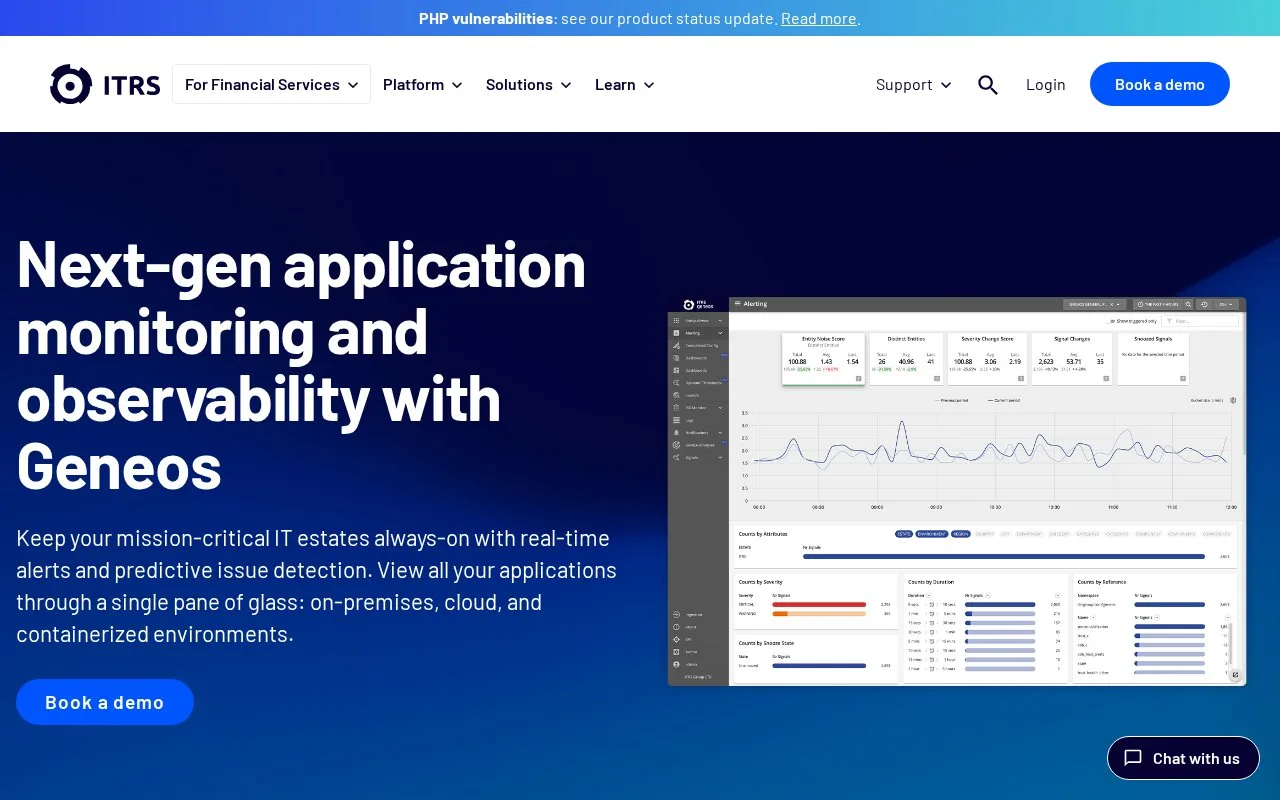Open the Geneos dashboard screenshot image
Screen dimensions: 1280x800
pos(957,491)
